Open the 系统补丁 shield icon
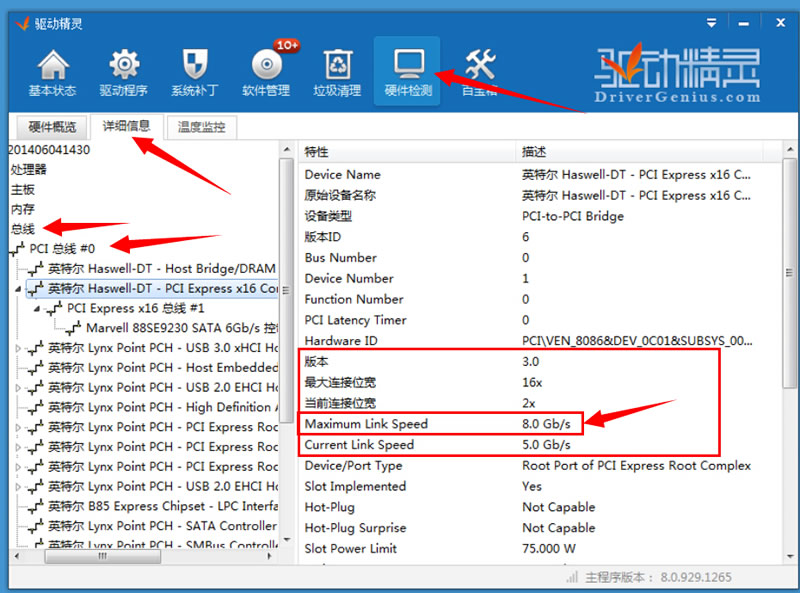Screen dimensions: 800x593 (x=195, y=72)
